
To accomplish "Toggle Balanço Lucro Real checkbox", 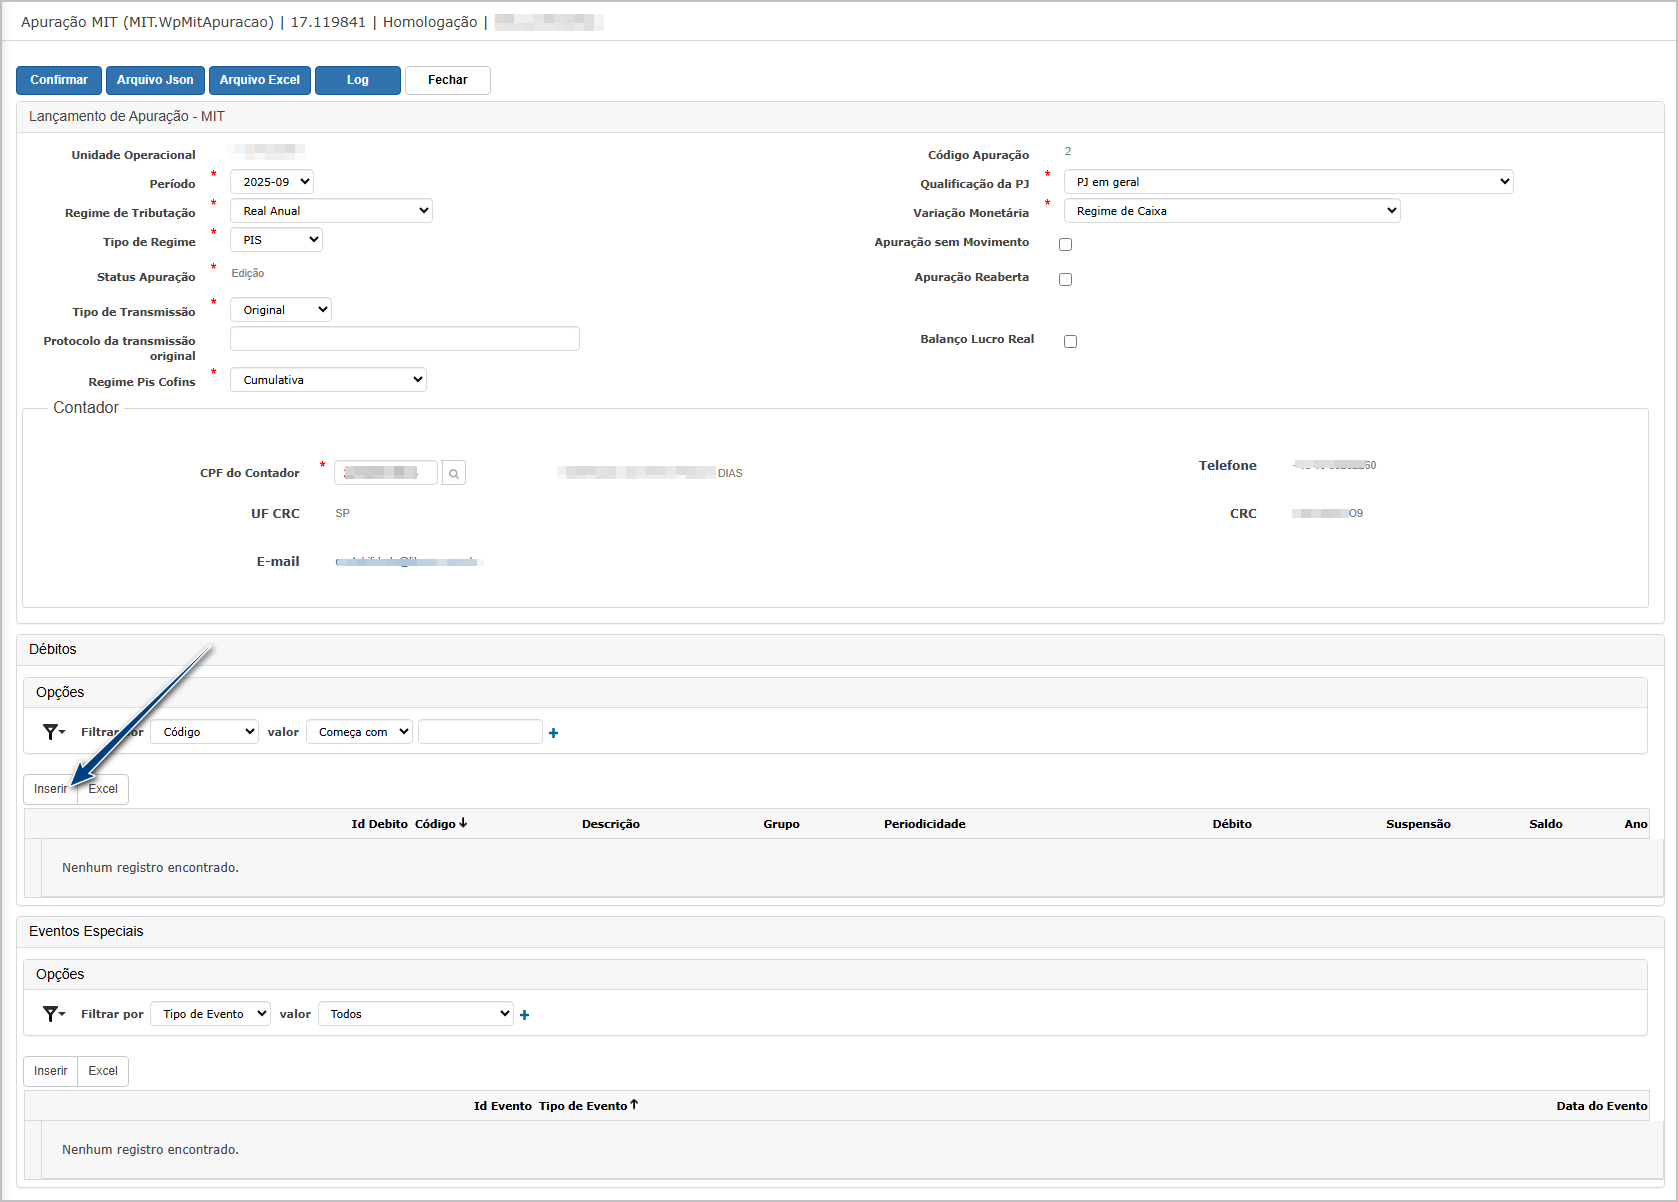I will click(1070, 341).
